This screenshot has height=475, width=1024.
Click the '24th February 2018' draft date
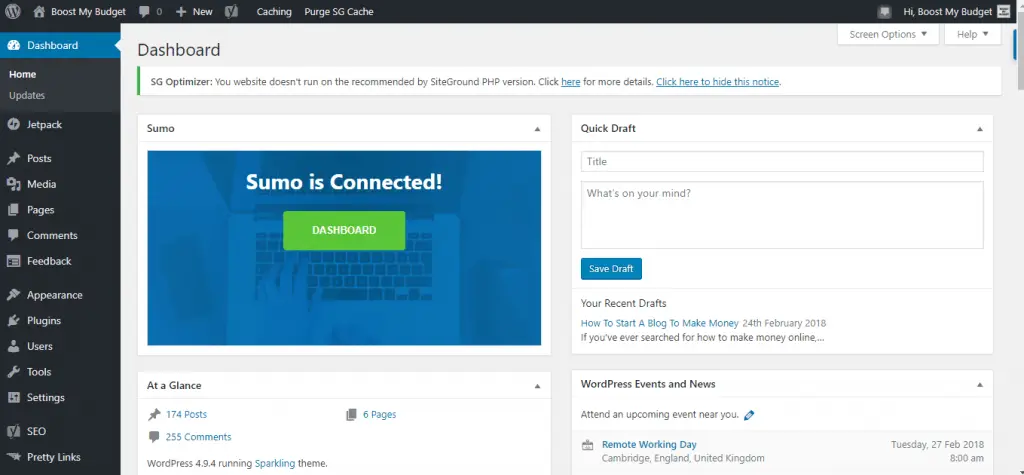(784, 323)
